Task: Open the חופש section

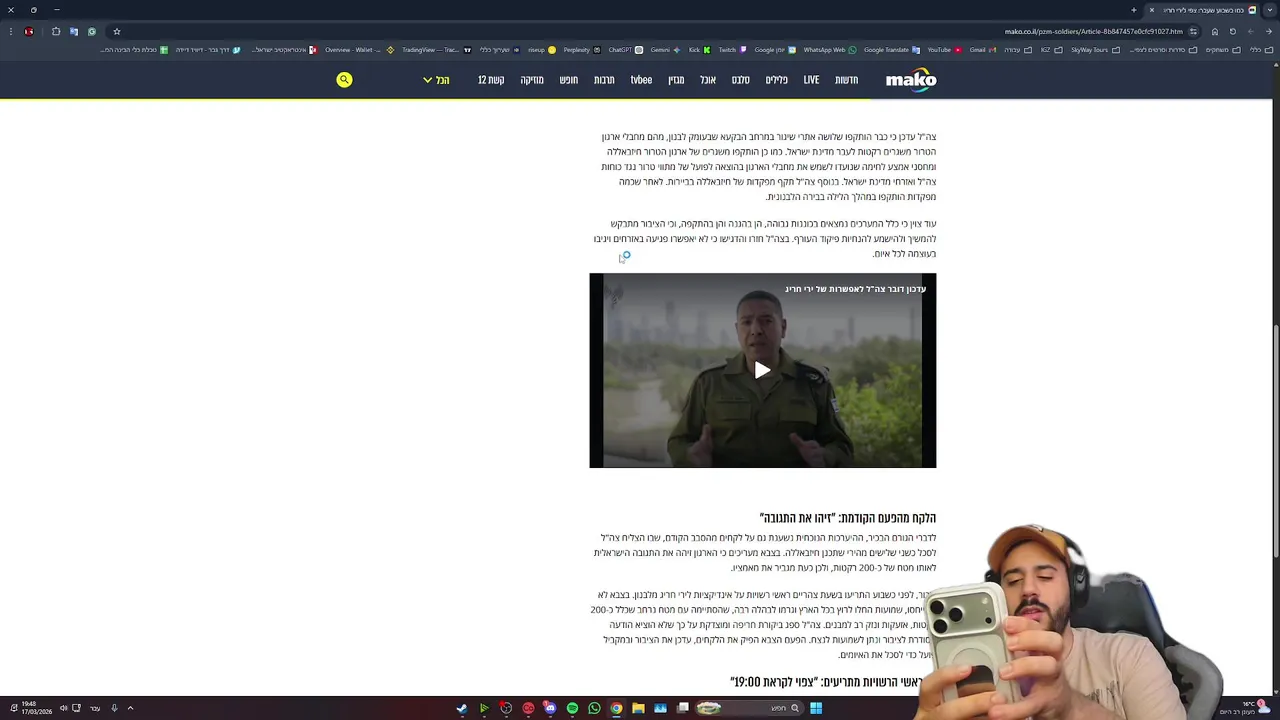Action: point(568,80)
